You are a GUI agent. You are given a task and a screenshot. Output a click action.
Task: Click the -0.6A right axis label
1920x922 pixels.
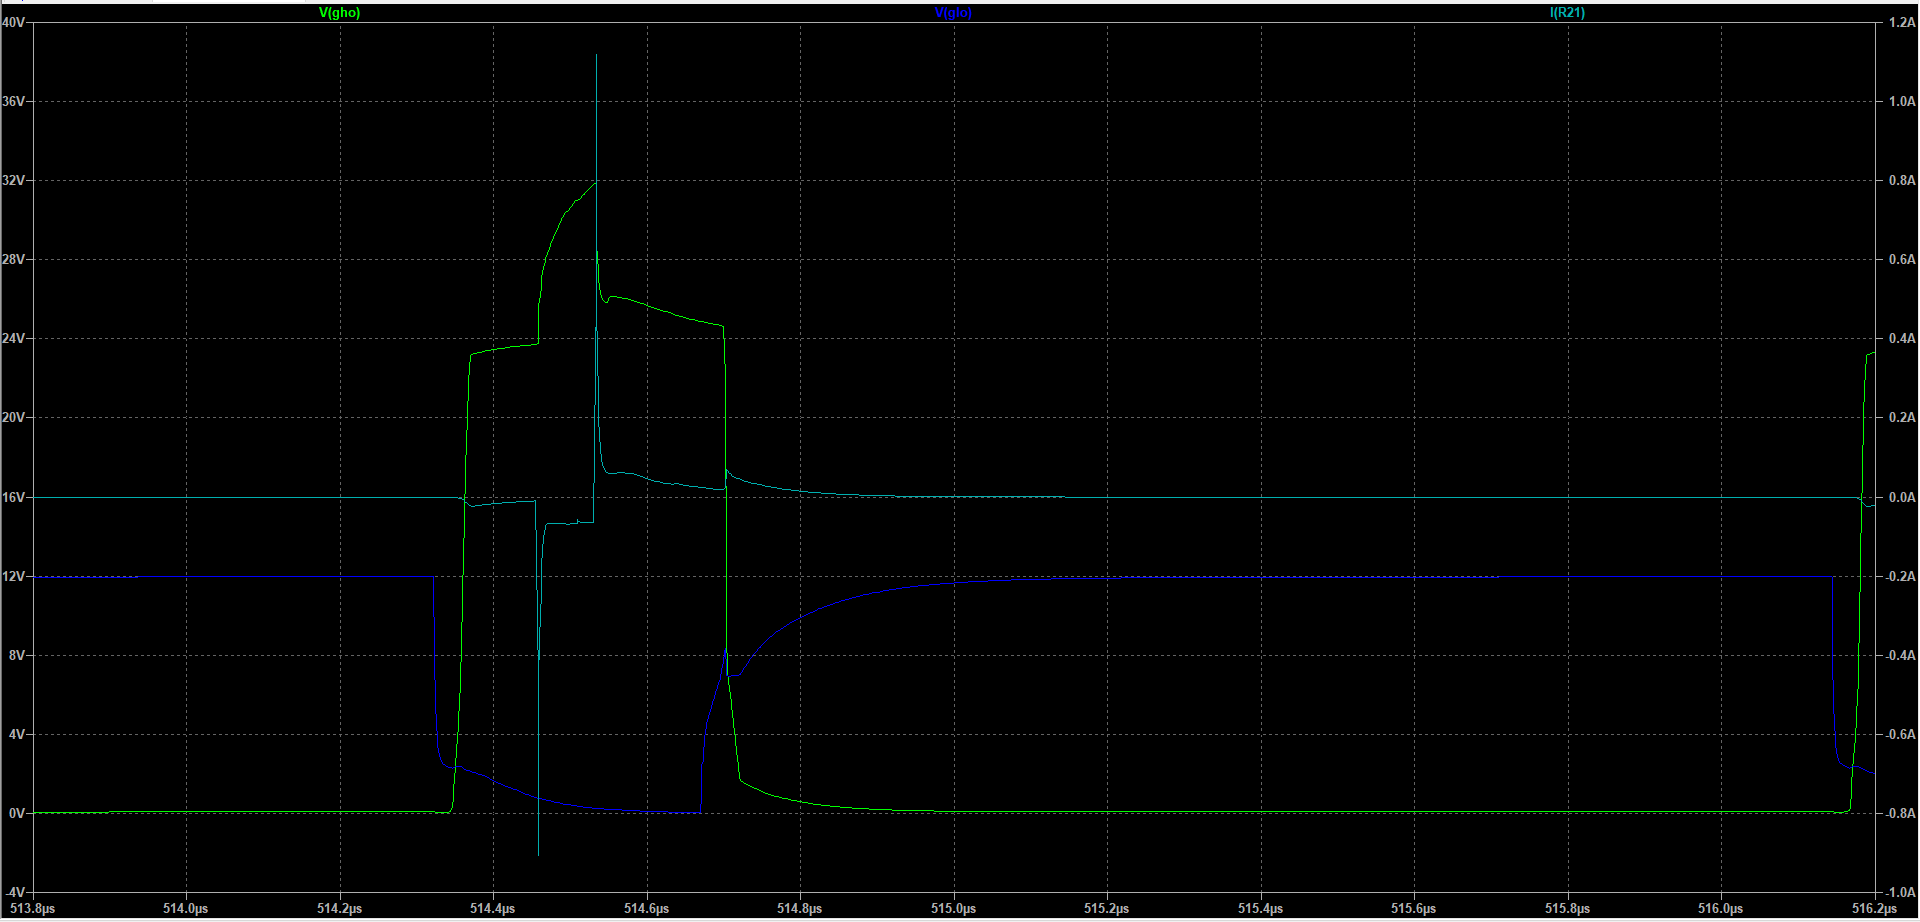pyautogui.click(x=1900, y=734)
